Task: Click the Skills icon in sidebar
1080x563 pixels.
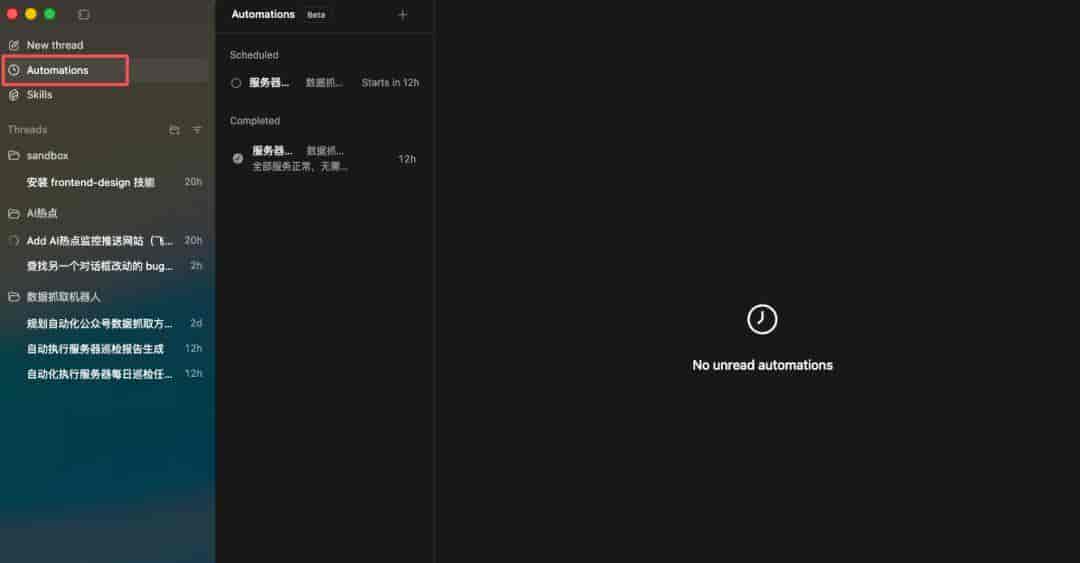Action: click(x=14, y=95)
